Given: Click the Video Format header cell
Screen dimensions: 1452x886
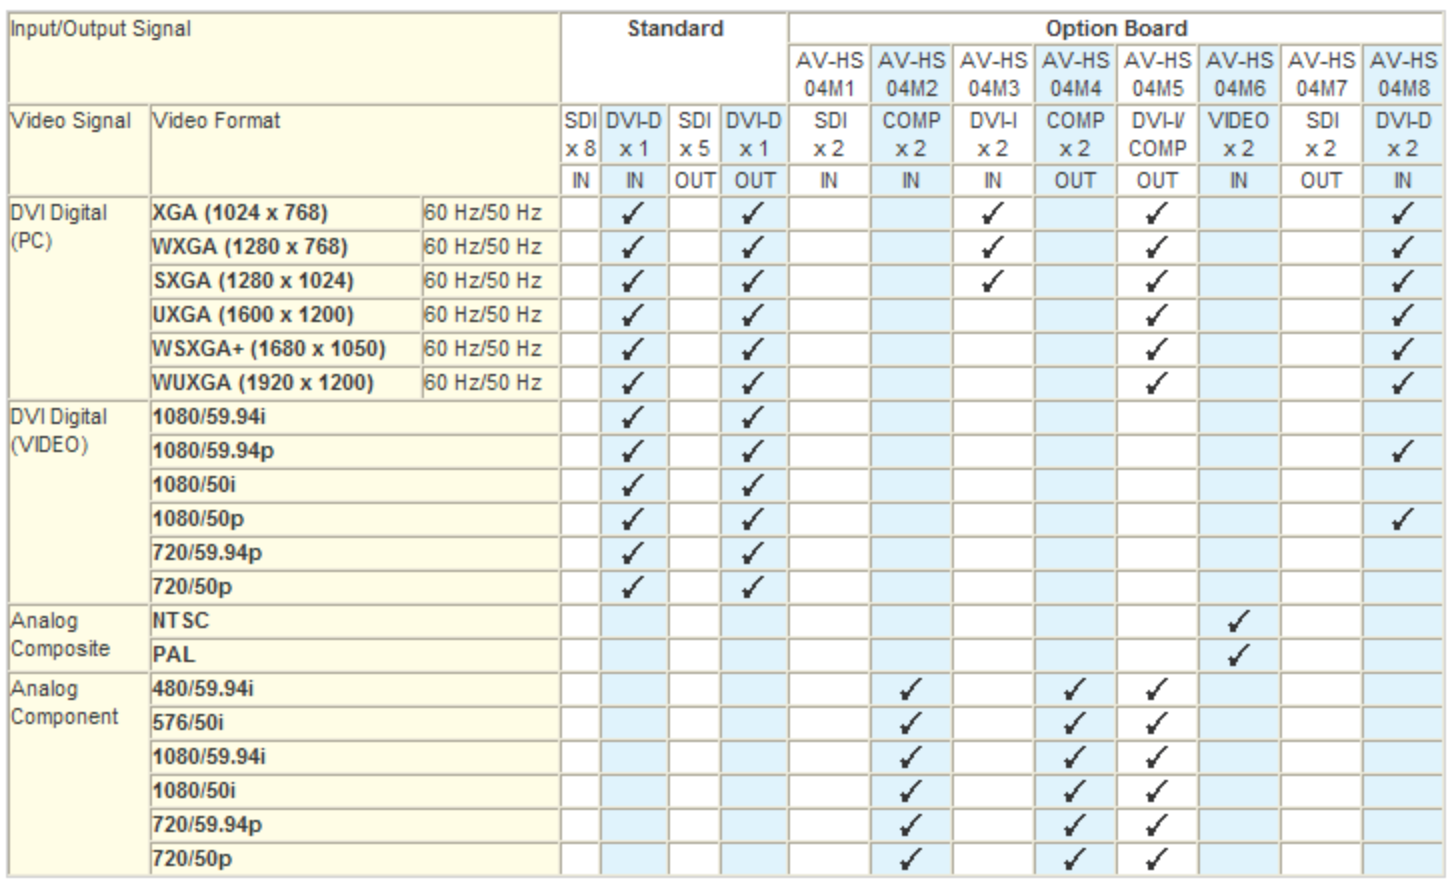Looking at the screenshot, I should click(355, 150).
